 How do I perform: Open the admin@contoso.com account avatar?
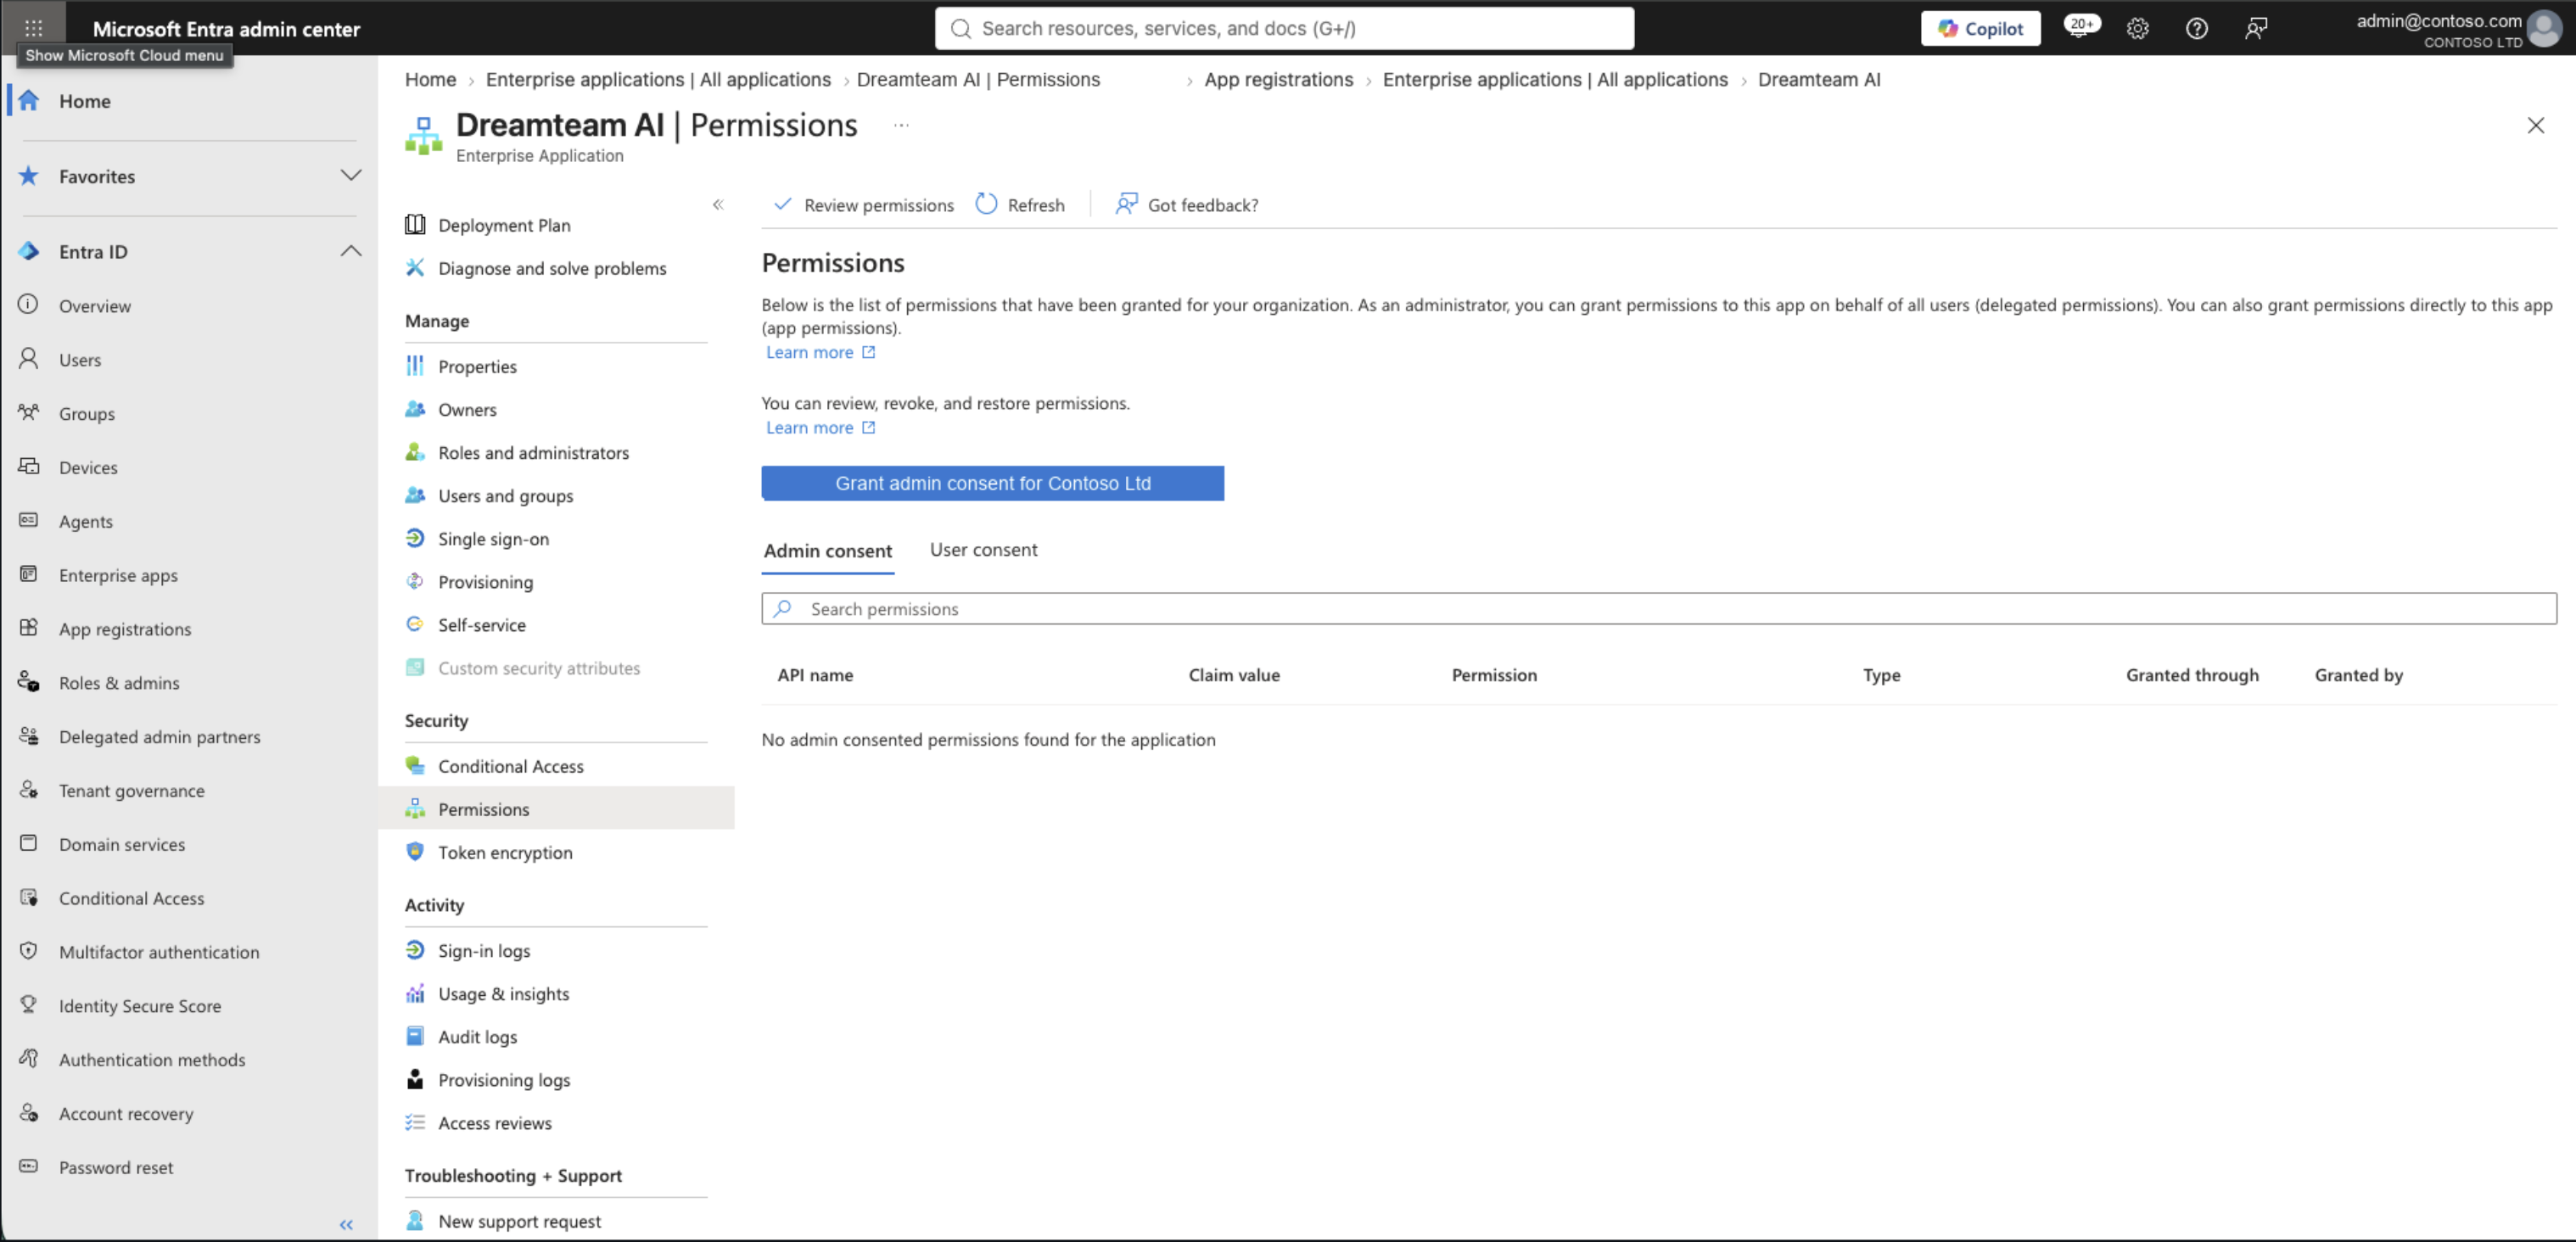pos(2544,28)
